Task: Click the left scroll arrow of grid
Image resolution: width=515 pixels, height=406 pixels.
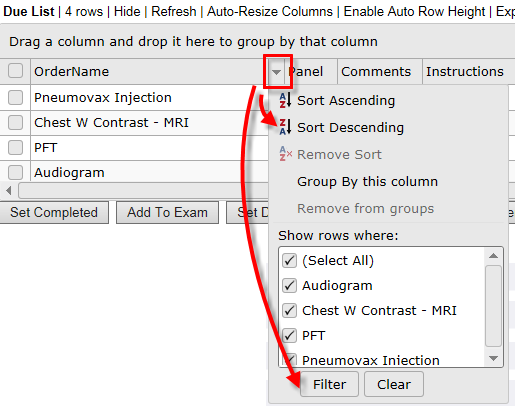Action: [x=9, y=191]
